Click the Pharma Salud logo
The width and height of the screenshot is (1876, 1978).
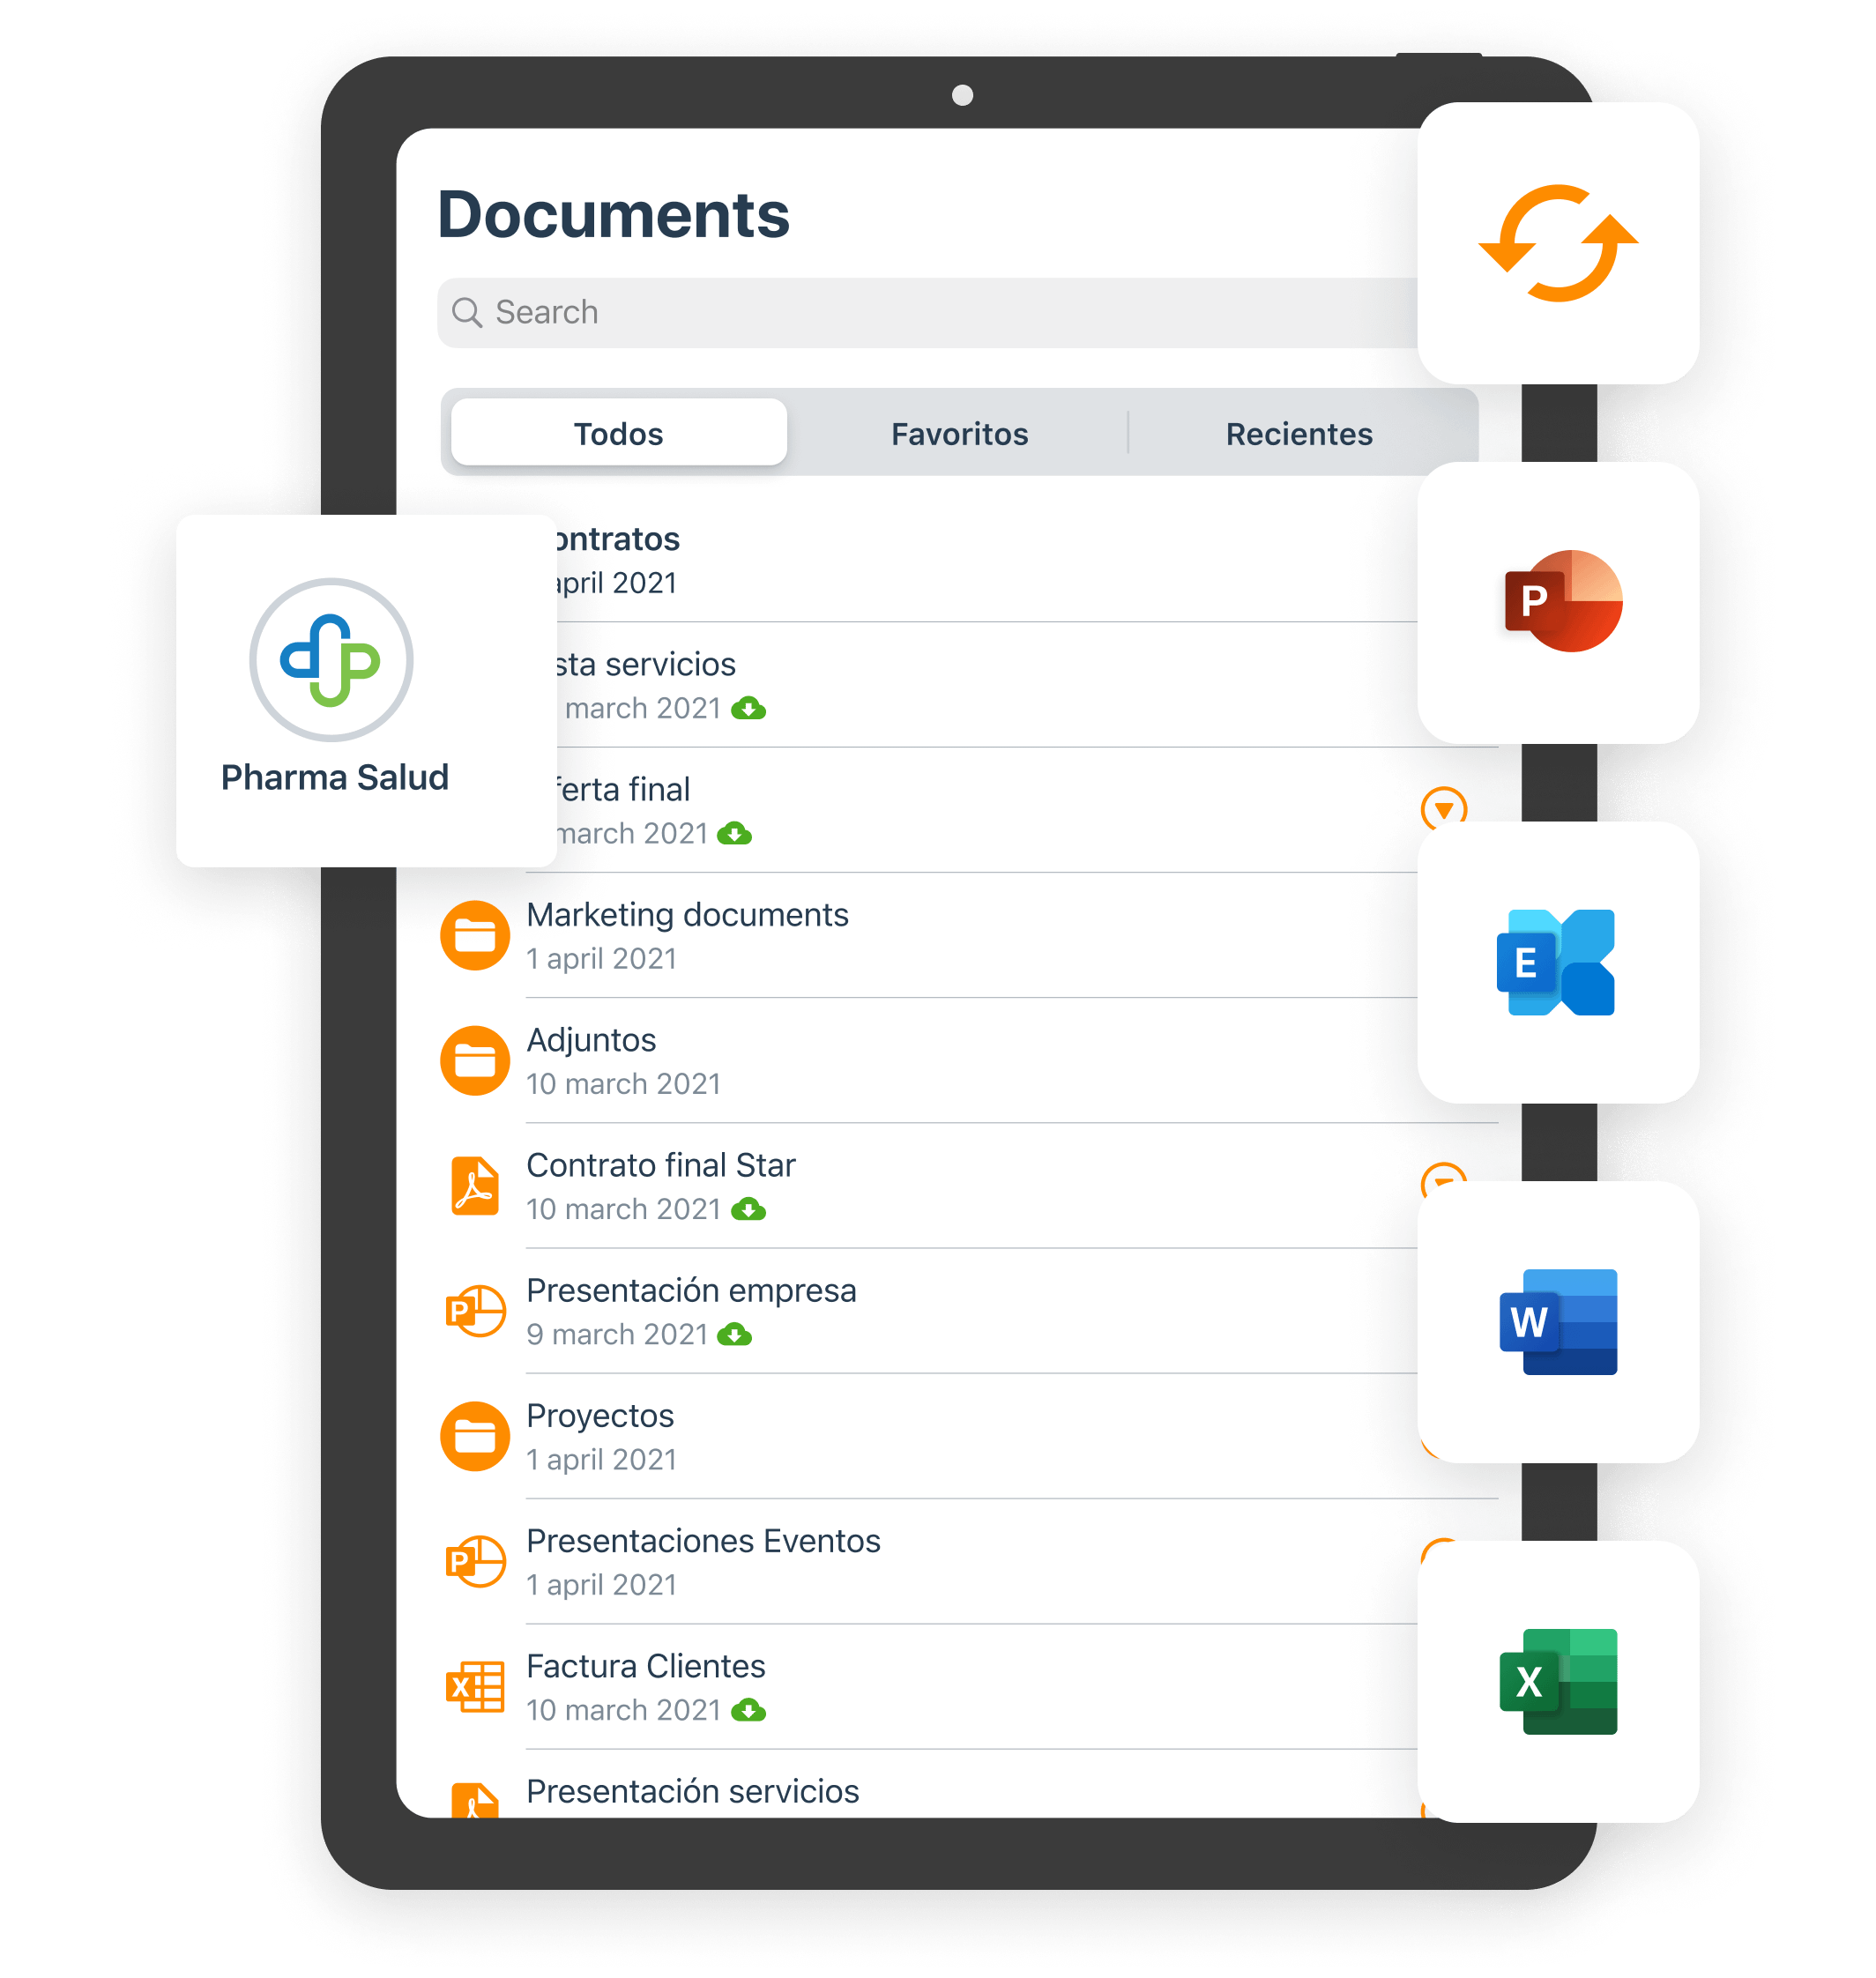pyautogui.click(x=331, y=660)
